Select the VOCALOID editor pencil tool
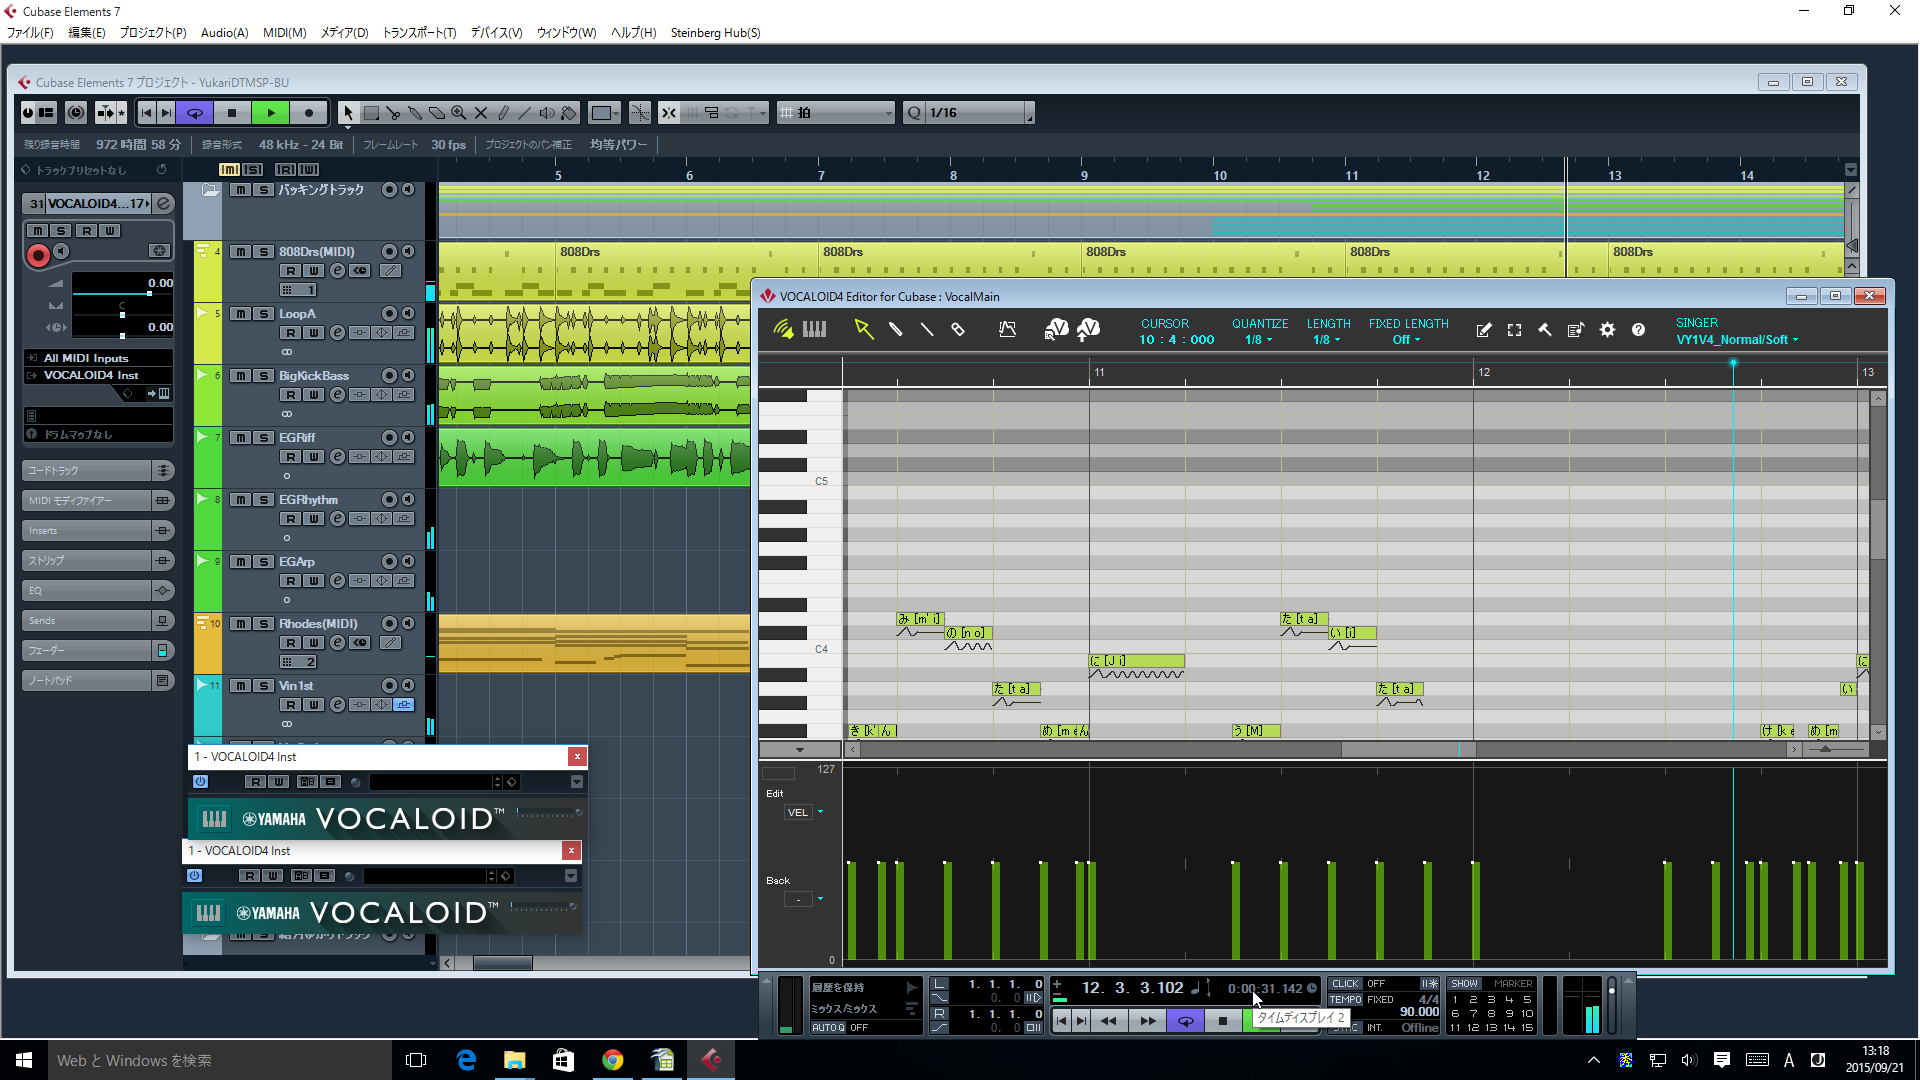This screenshot has height=1080, width=1920. 896,329
